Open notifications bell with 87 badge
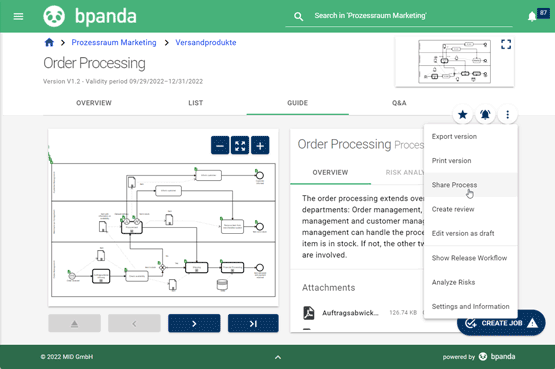Image resolution: width=555 pixels, height=369 pixels. (x=532, y=16)
